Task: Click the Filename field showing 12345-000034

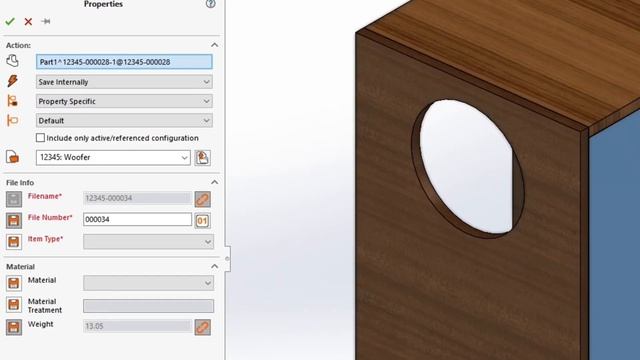Action: [137, 198]
